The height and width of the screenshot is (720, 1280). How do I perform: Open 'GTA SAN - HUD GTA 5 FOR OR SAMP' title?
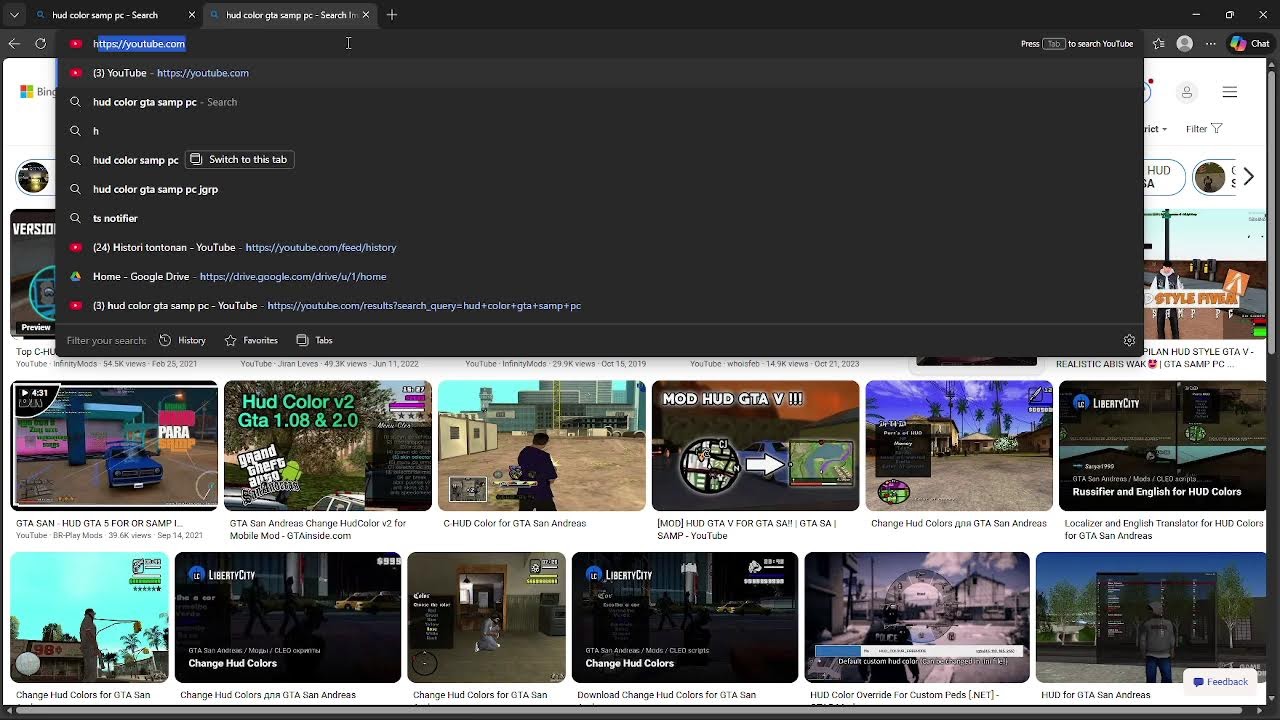tap(99, 523)
